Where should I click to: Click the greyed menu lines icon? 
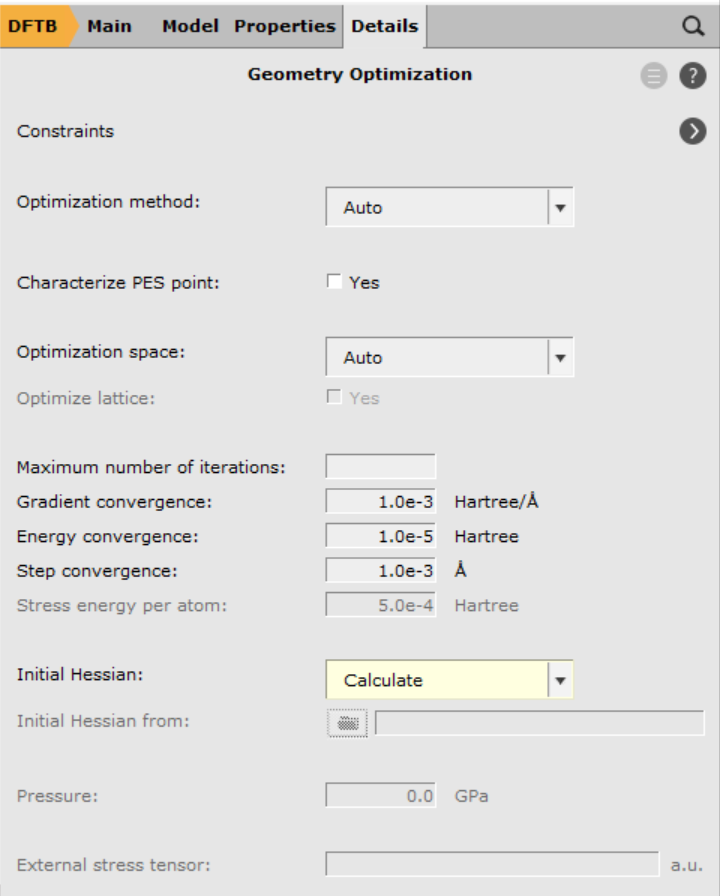654,75
